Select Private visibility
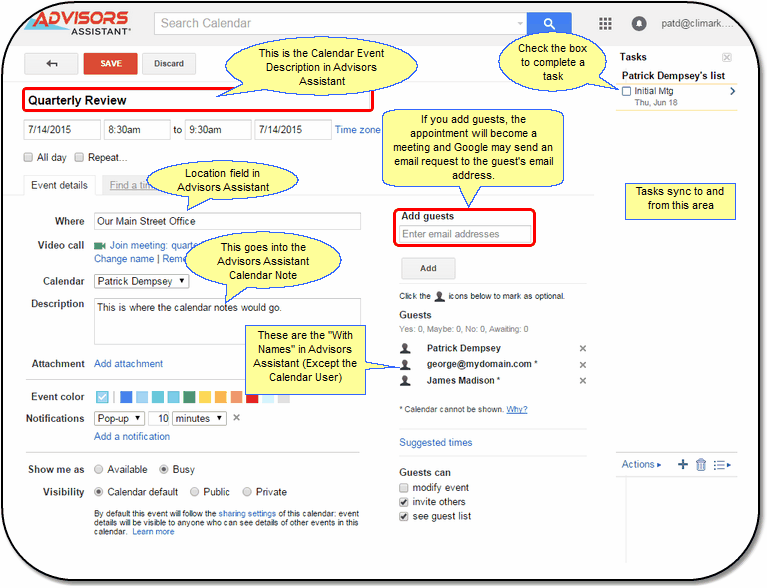Screen dimensions: 767x588 [247, 492]
